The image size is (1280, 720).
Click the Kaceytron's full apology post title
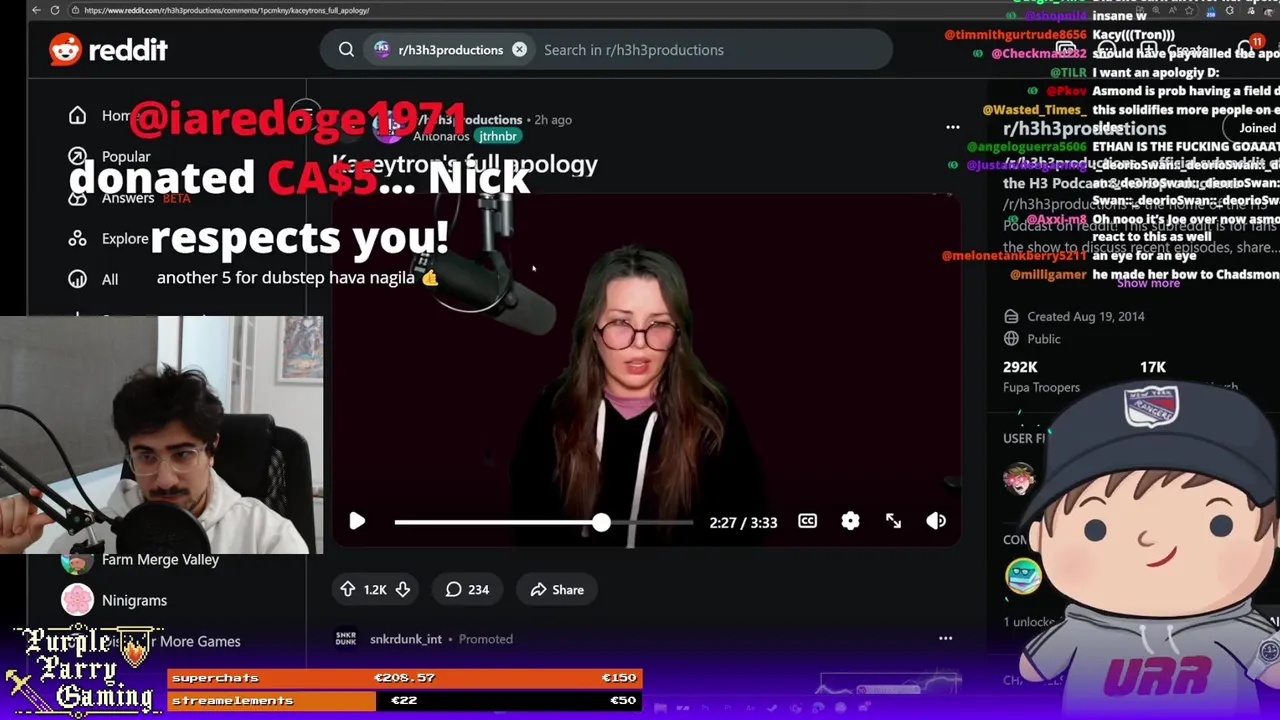(465, 164)
